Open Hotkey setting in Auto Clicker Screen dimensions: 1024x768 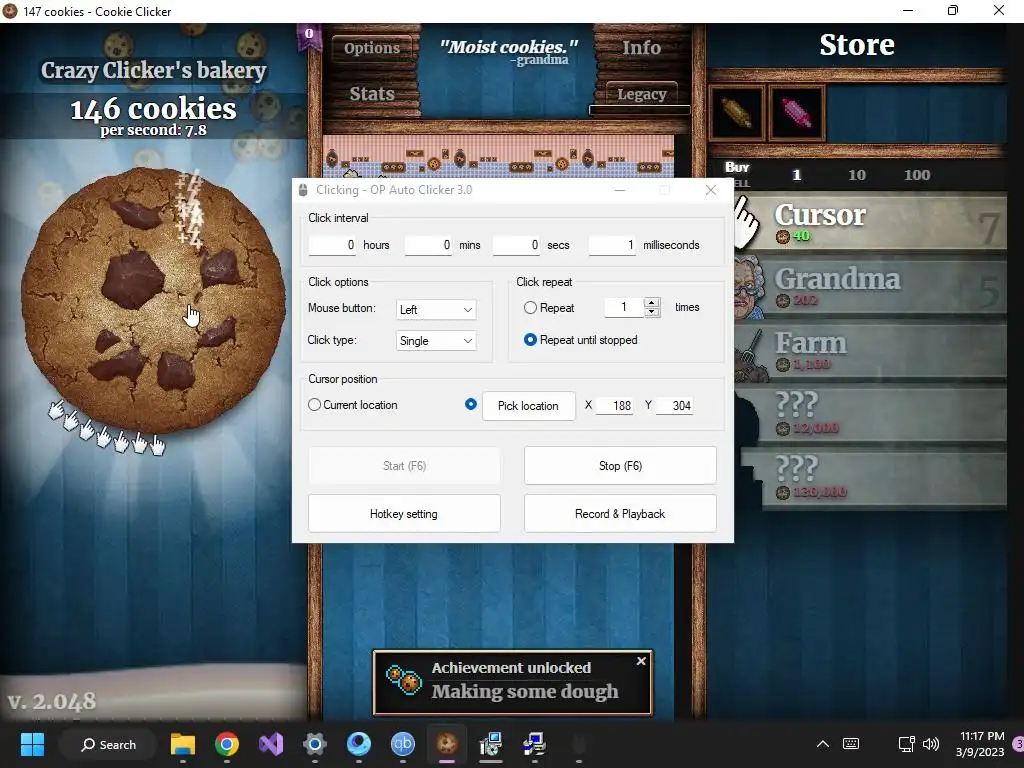tap(404, 514)
